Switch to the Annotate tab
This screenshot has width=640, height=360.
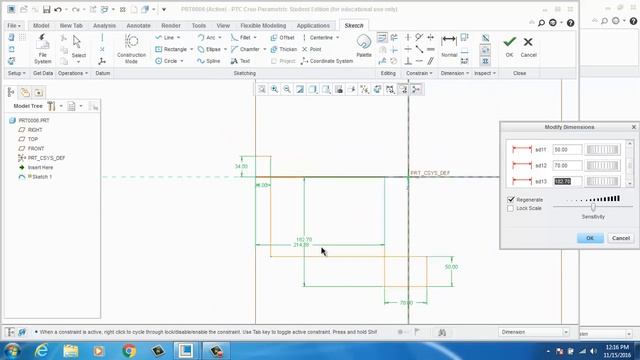[138, 26]
